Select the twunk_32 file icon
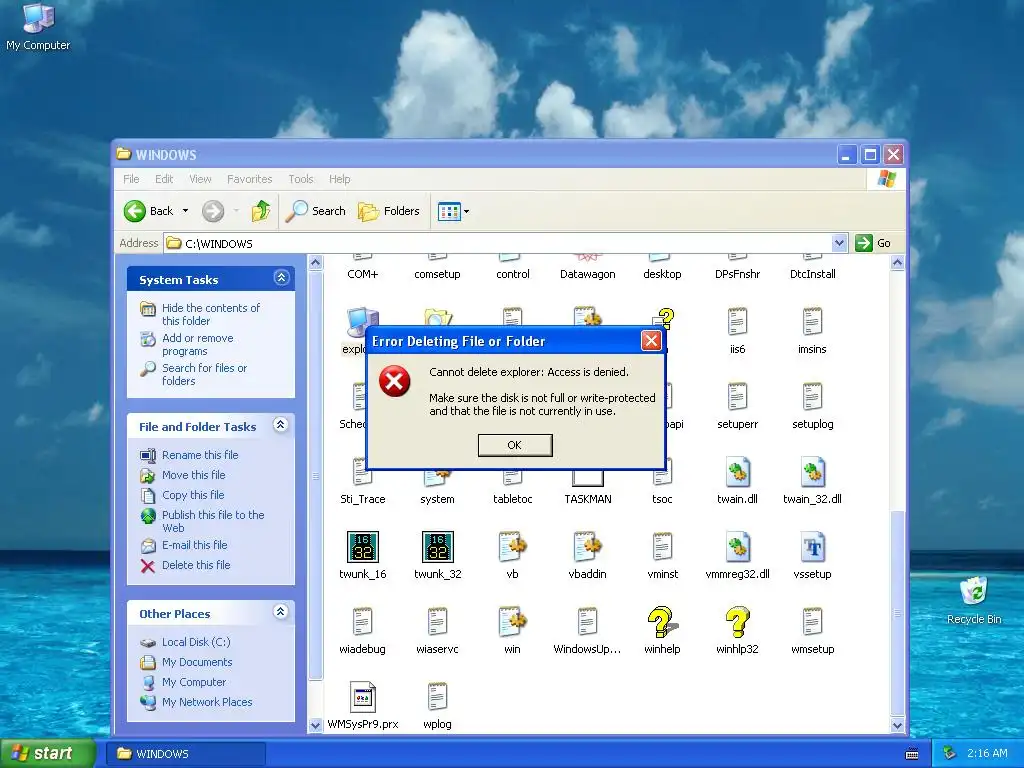Viewport: 1024px width, 768px height. click(x=438, y=547)
